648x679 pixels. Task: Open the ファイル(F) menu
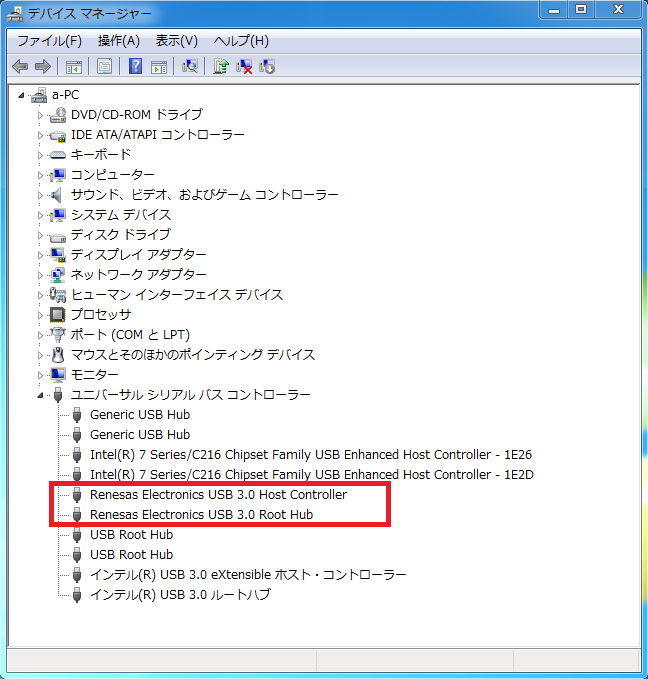click(x=49, y=41)
